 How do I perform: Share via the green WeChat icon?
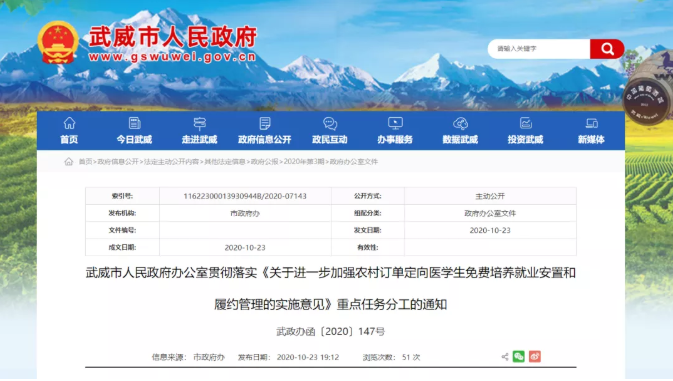tap(519, 357)
